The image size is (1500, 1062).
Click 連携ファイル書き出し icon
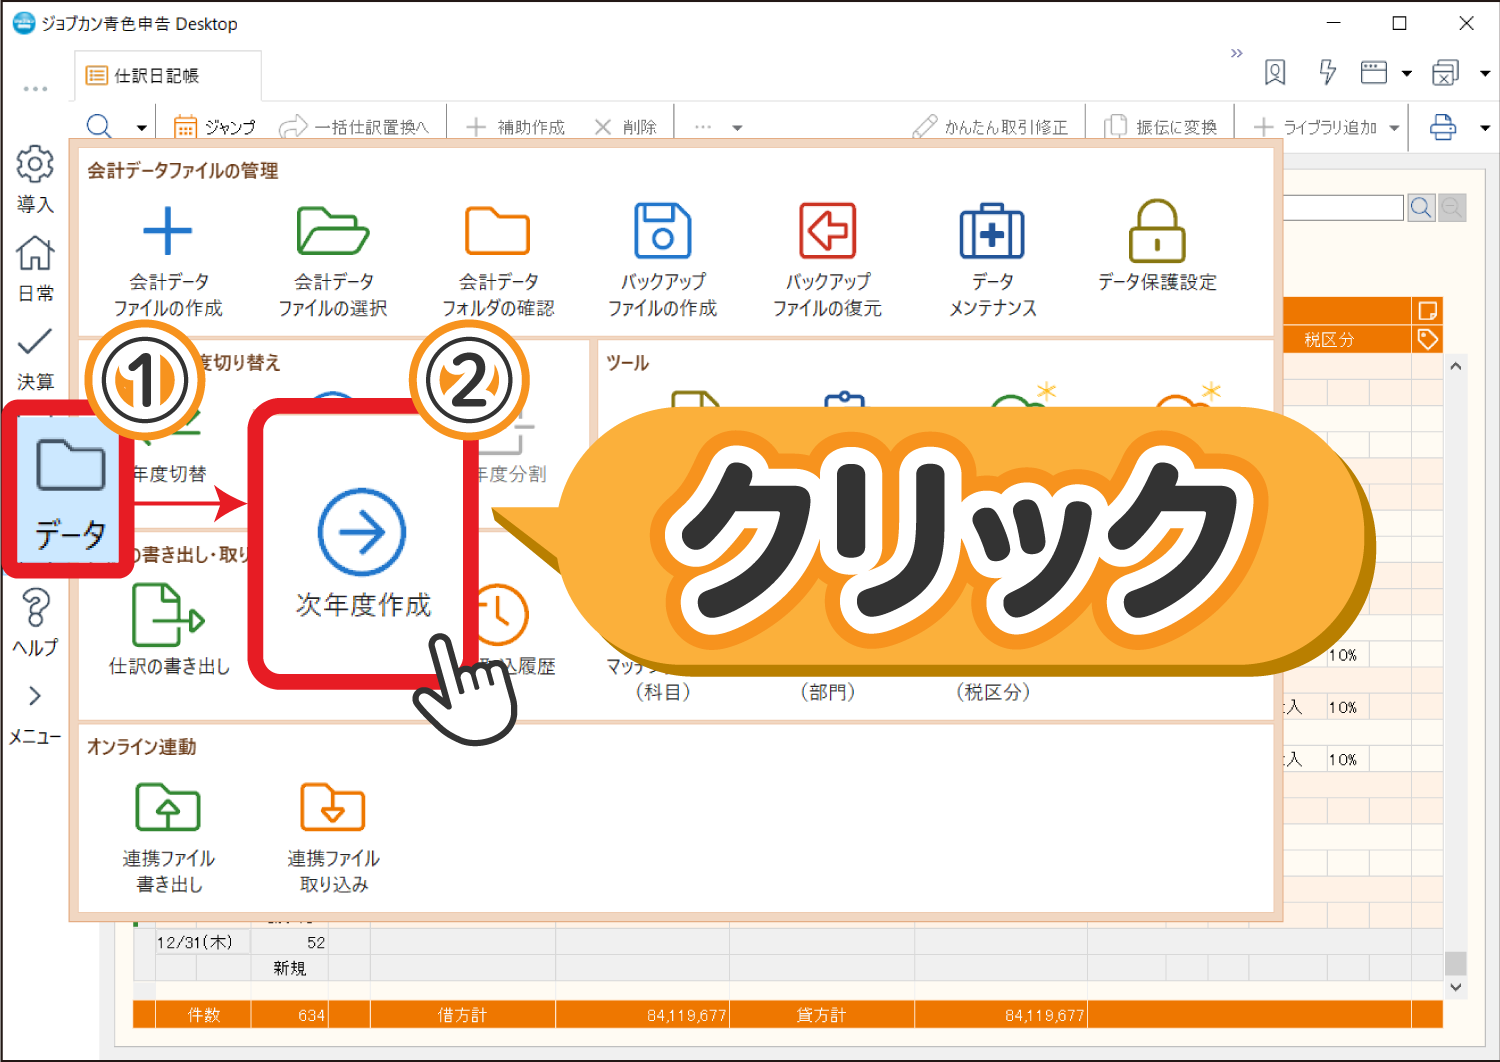pos(168,807)
